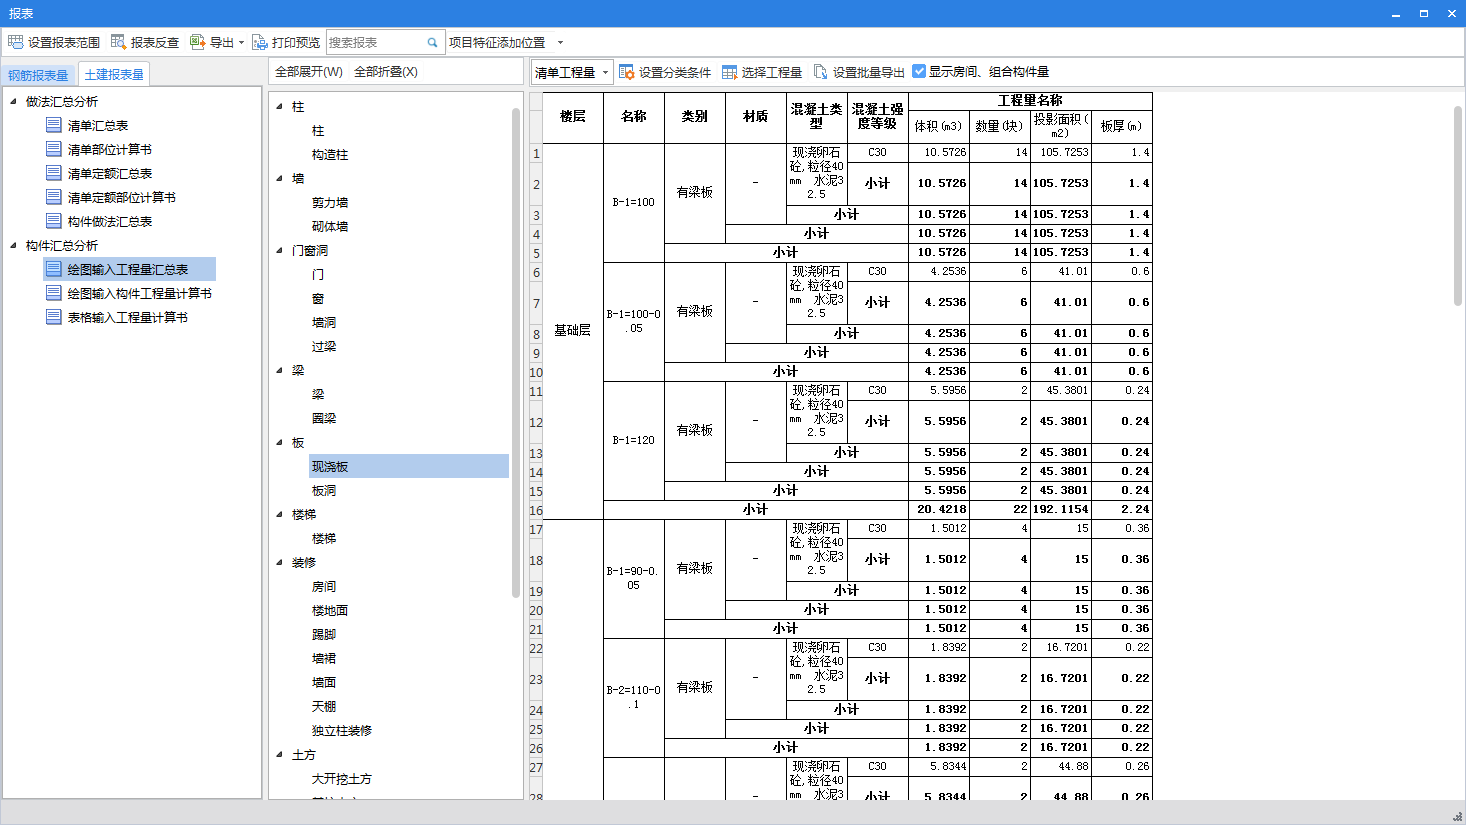Open the 导出 dropdown arrow
This screenshot has height=825, width=1466.
click(241, 42)
